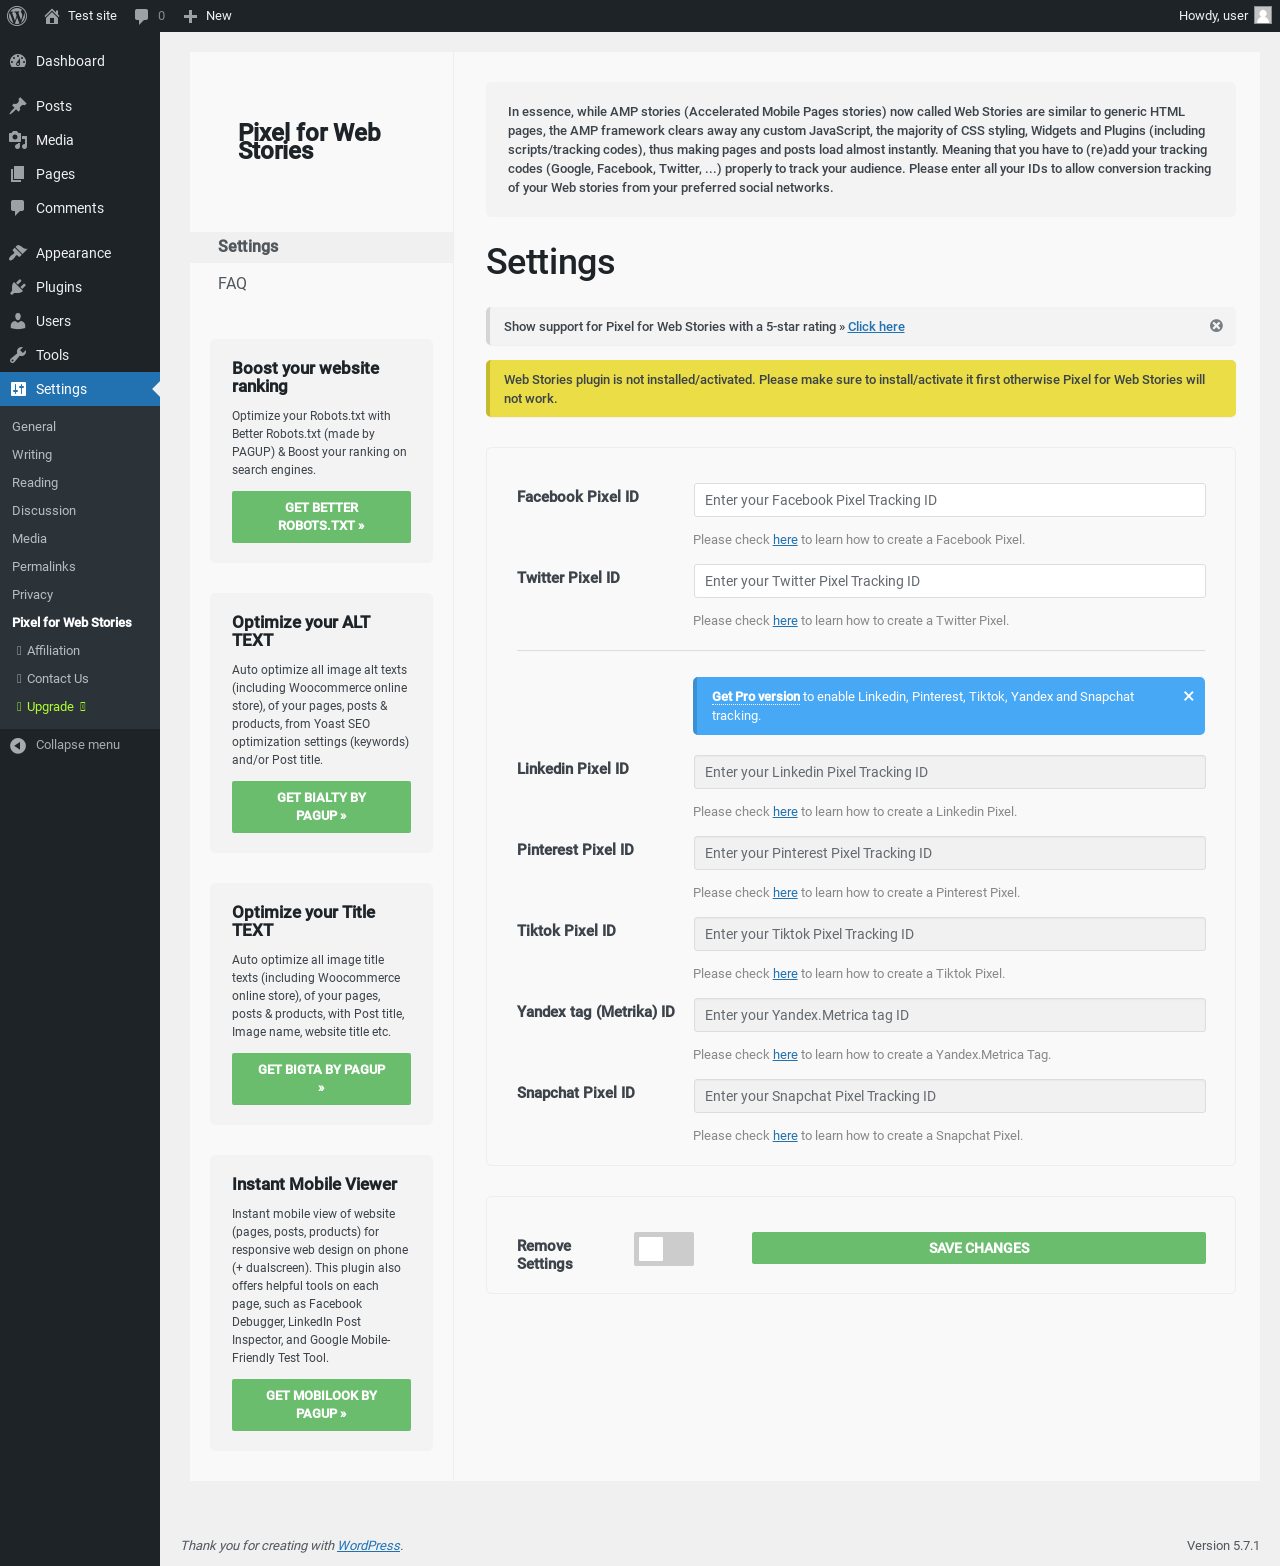
Task: Open the green Upgrade submenu item
Action: tap(50, 707)
